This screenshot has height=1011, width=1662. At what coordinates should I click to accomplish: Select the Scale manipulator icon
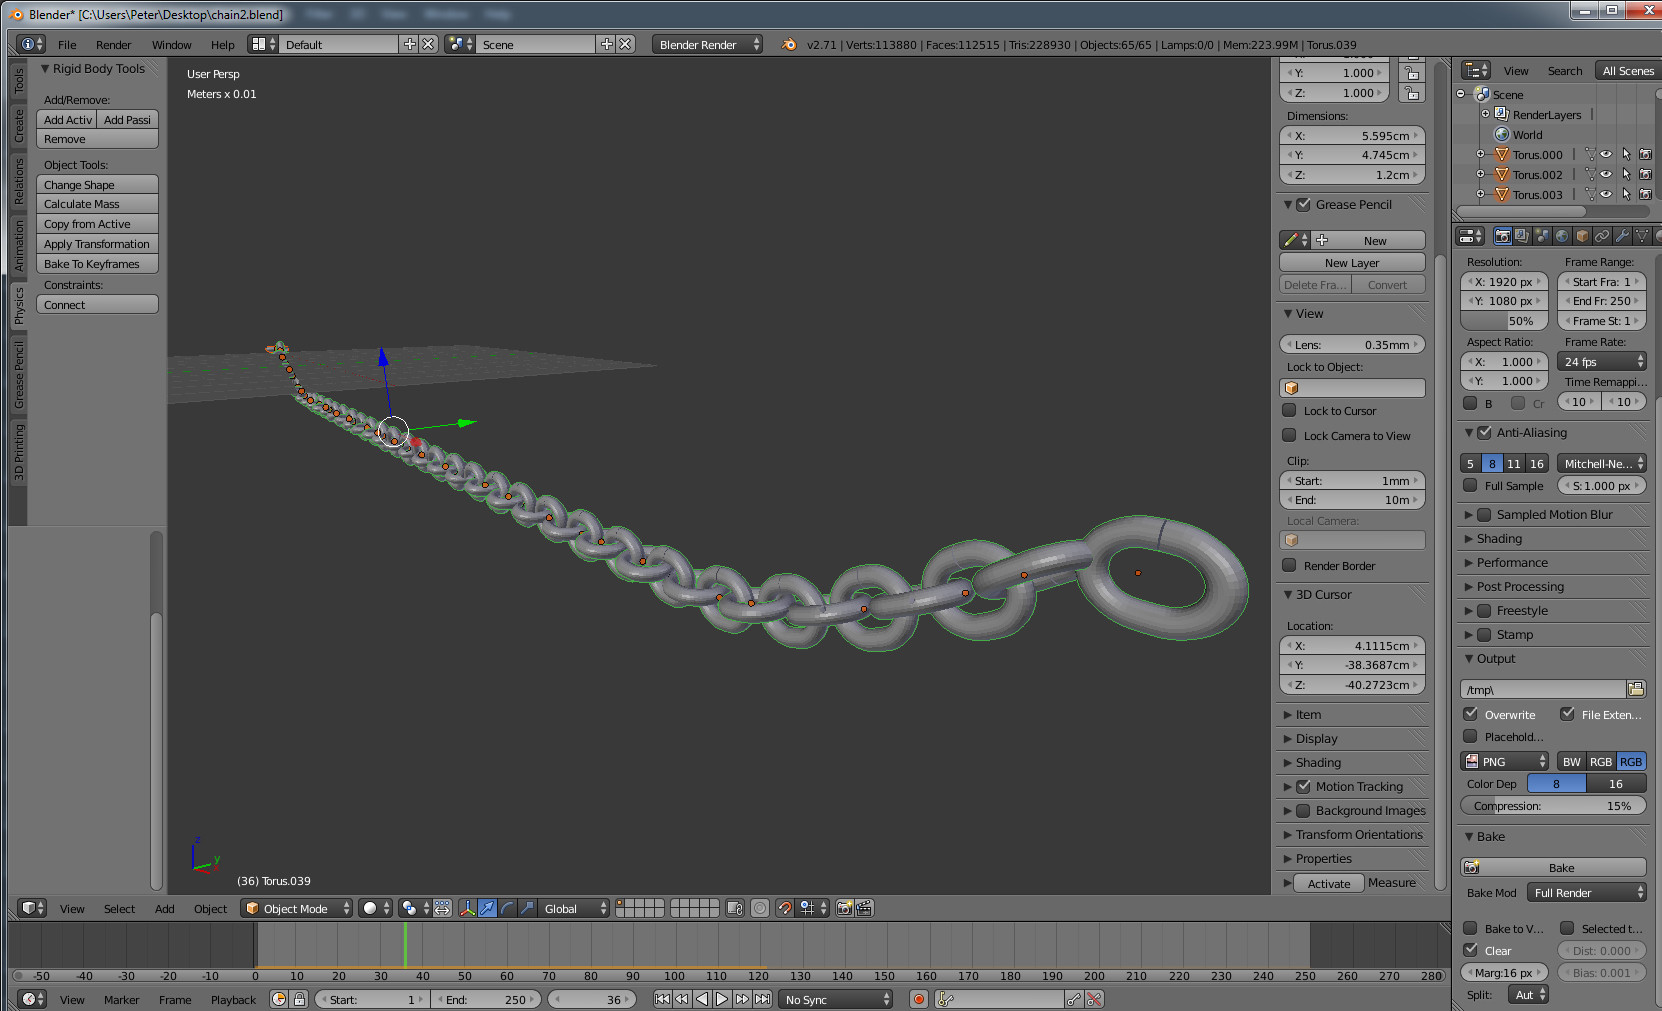527,908
